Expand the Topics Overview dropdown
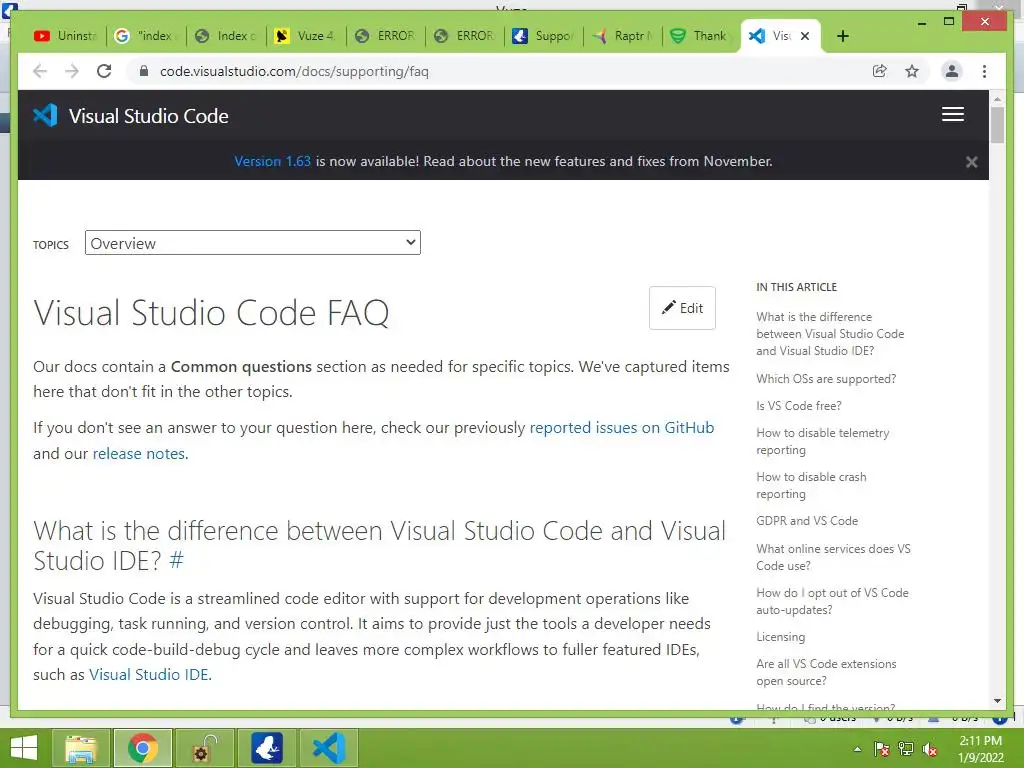 click(x=253, y=243)
